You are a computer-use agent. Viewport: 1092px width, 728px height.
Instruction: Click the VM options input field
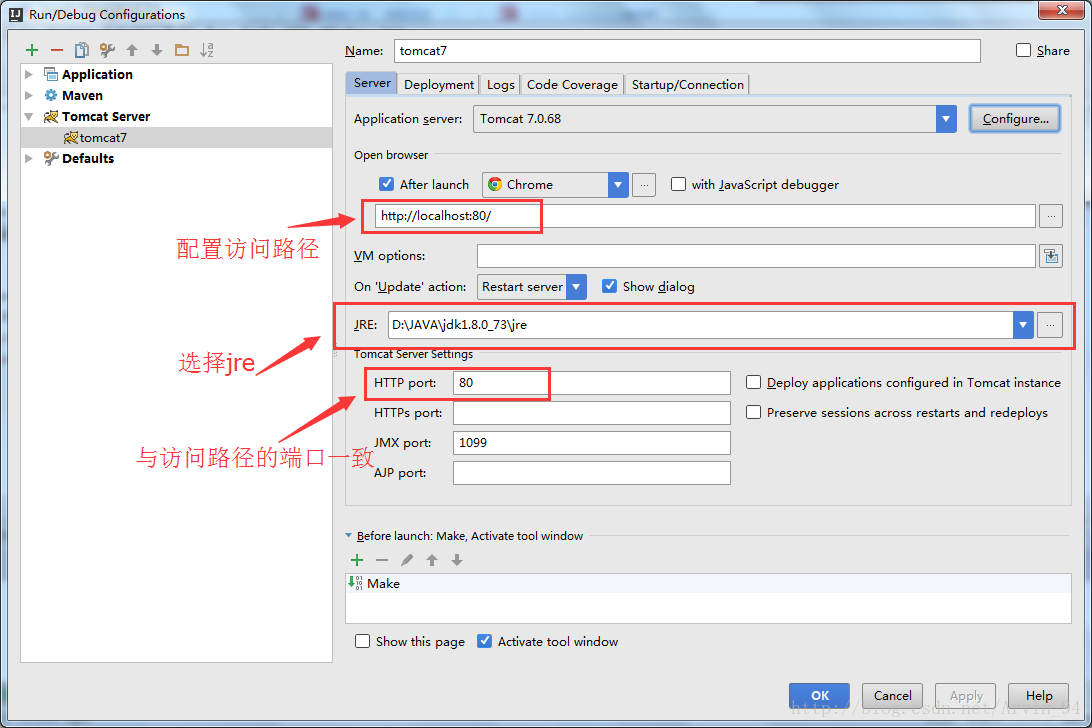[756, 256]
